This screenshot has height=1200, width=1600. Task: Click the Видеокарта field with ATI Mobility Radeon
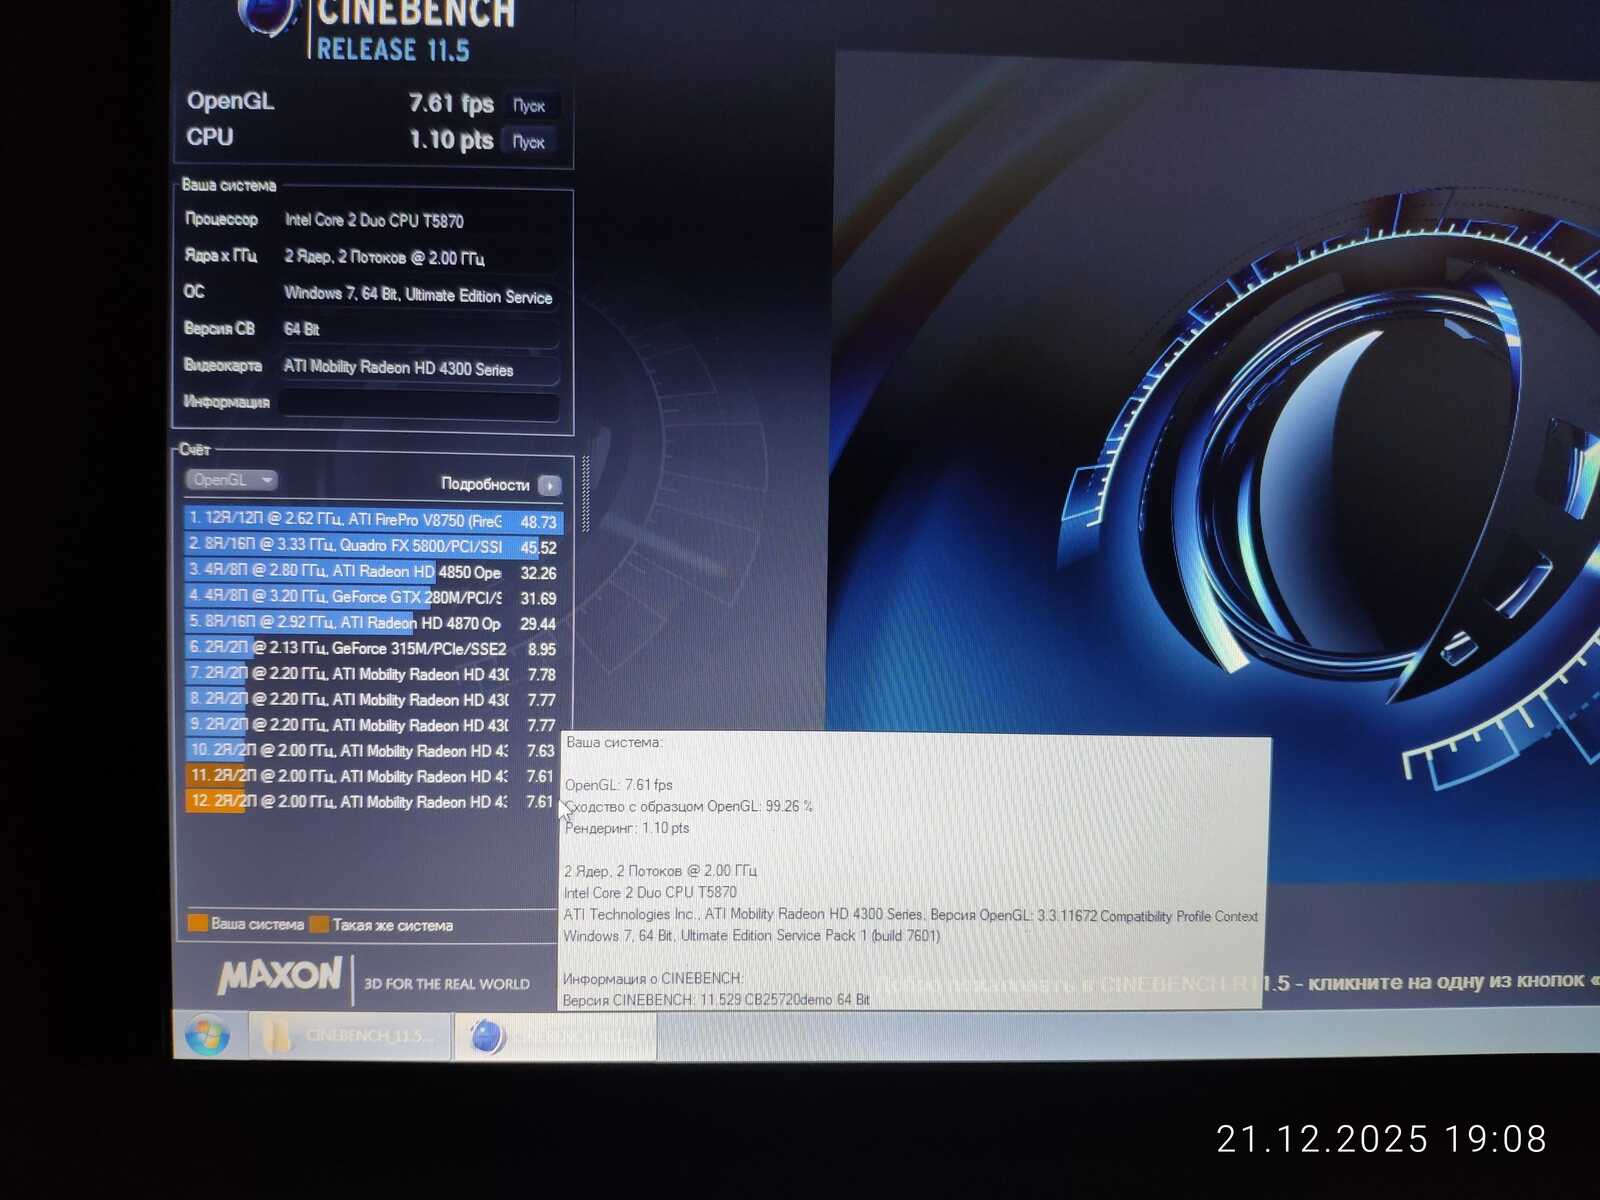[419, 367]
